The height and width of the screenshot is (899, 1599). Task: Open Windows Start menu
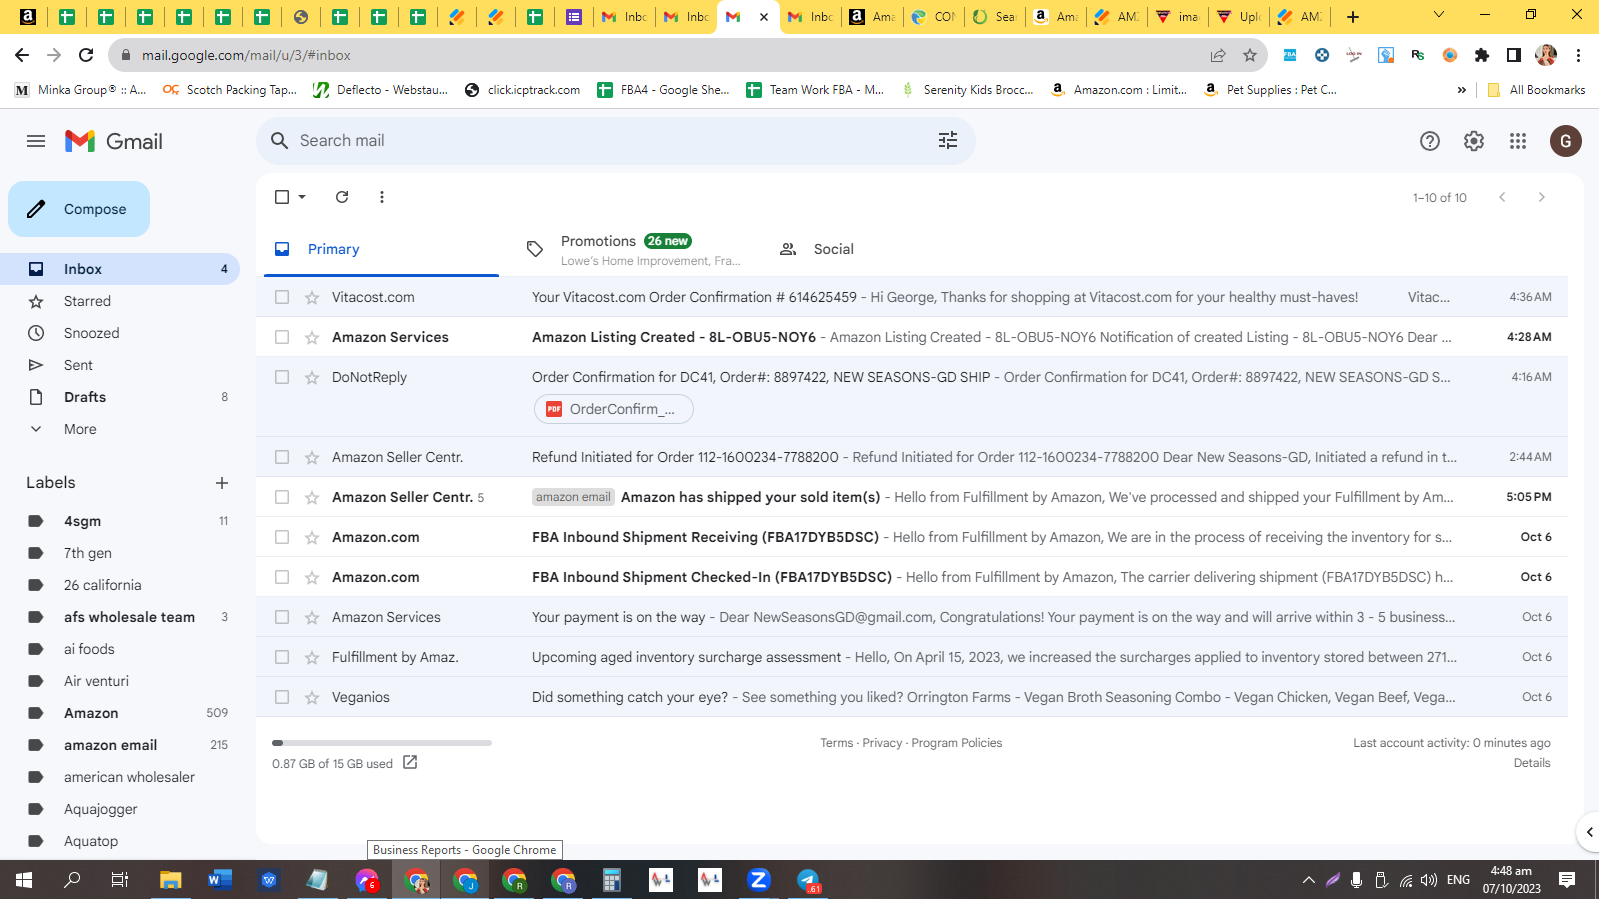24,880
